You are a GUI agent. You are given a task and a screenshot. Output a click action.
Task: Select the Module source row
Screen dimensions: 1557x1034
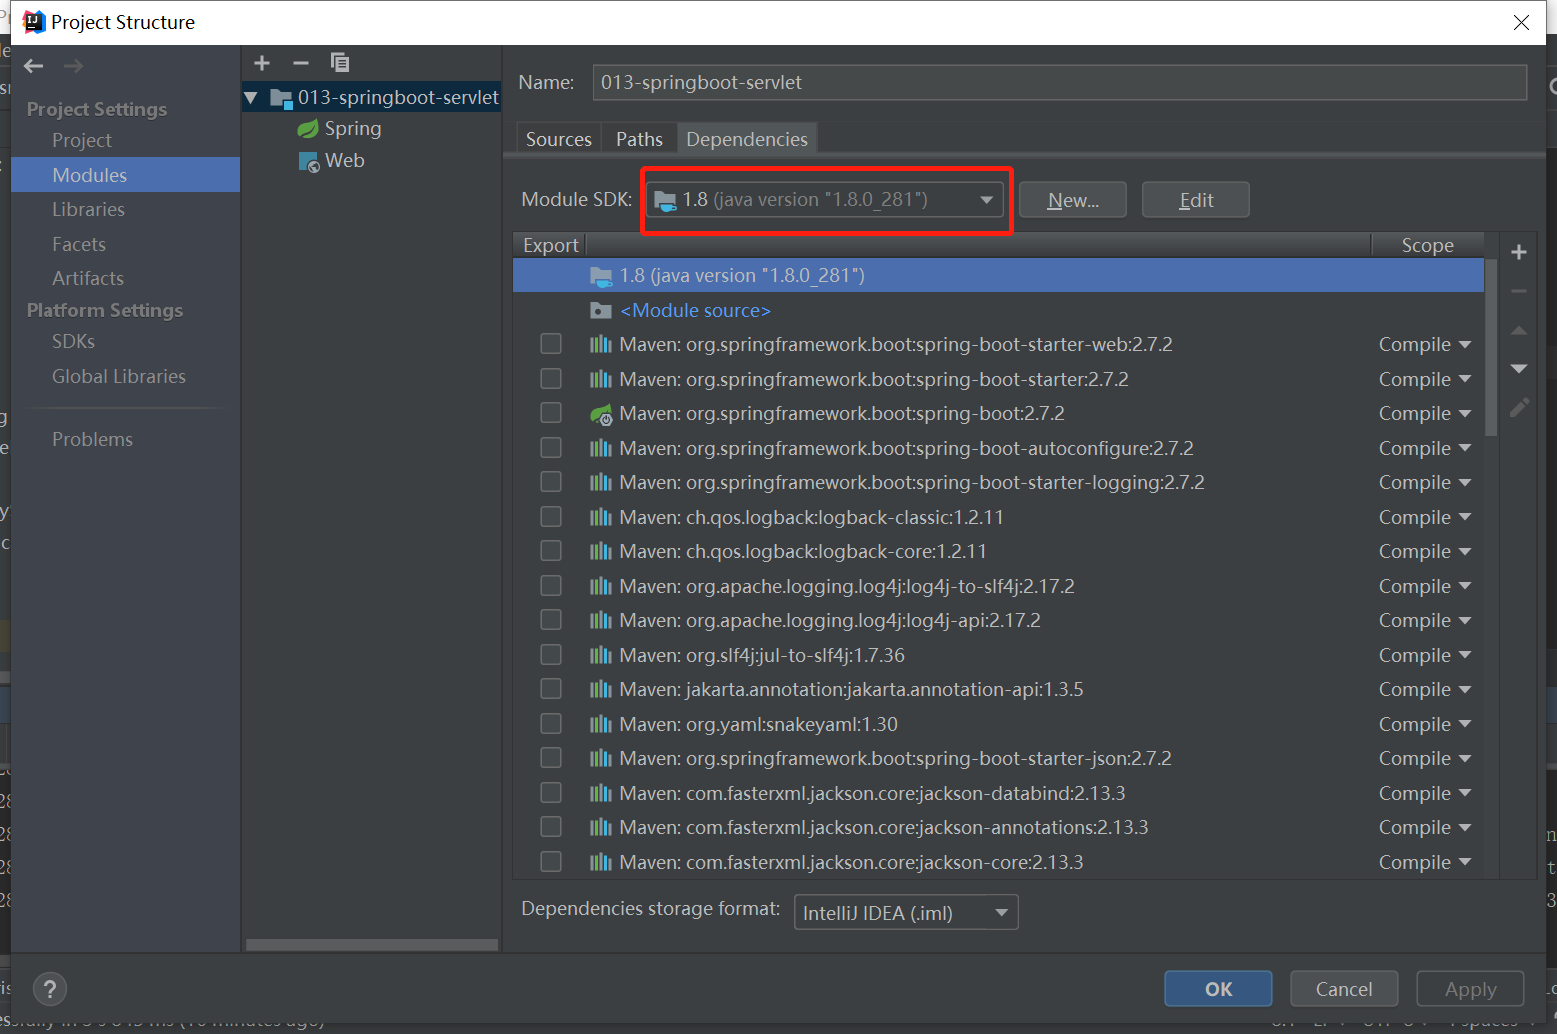998,311
